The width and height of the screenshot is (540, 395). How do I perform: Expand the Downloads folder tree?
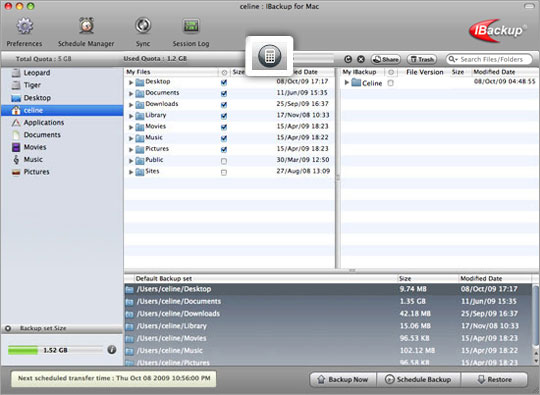tap(131, 105)
